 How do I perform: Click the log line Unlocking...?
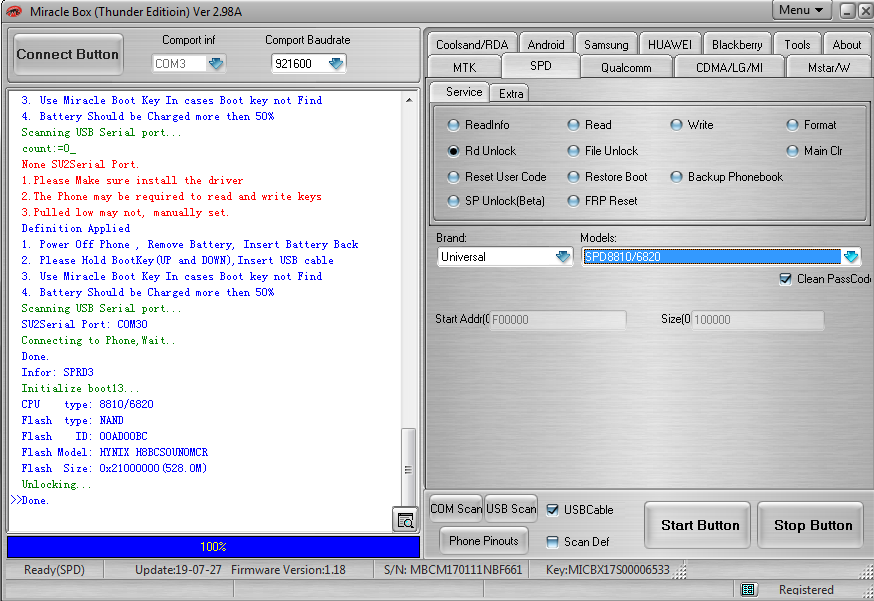[56, 484]
